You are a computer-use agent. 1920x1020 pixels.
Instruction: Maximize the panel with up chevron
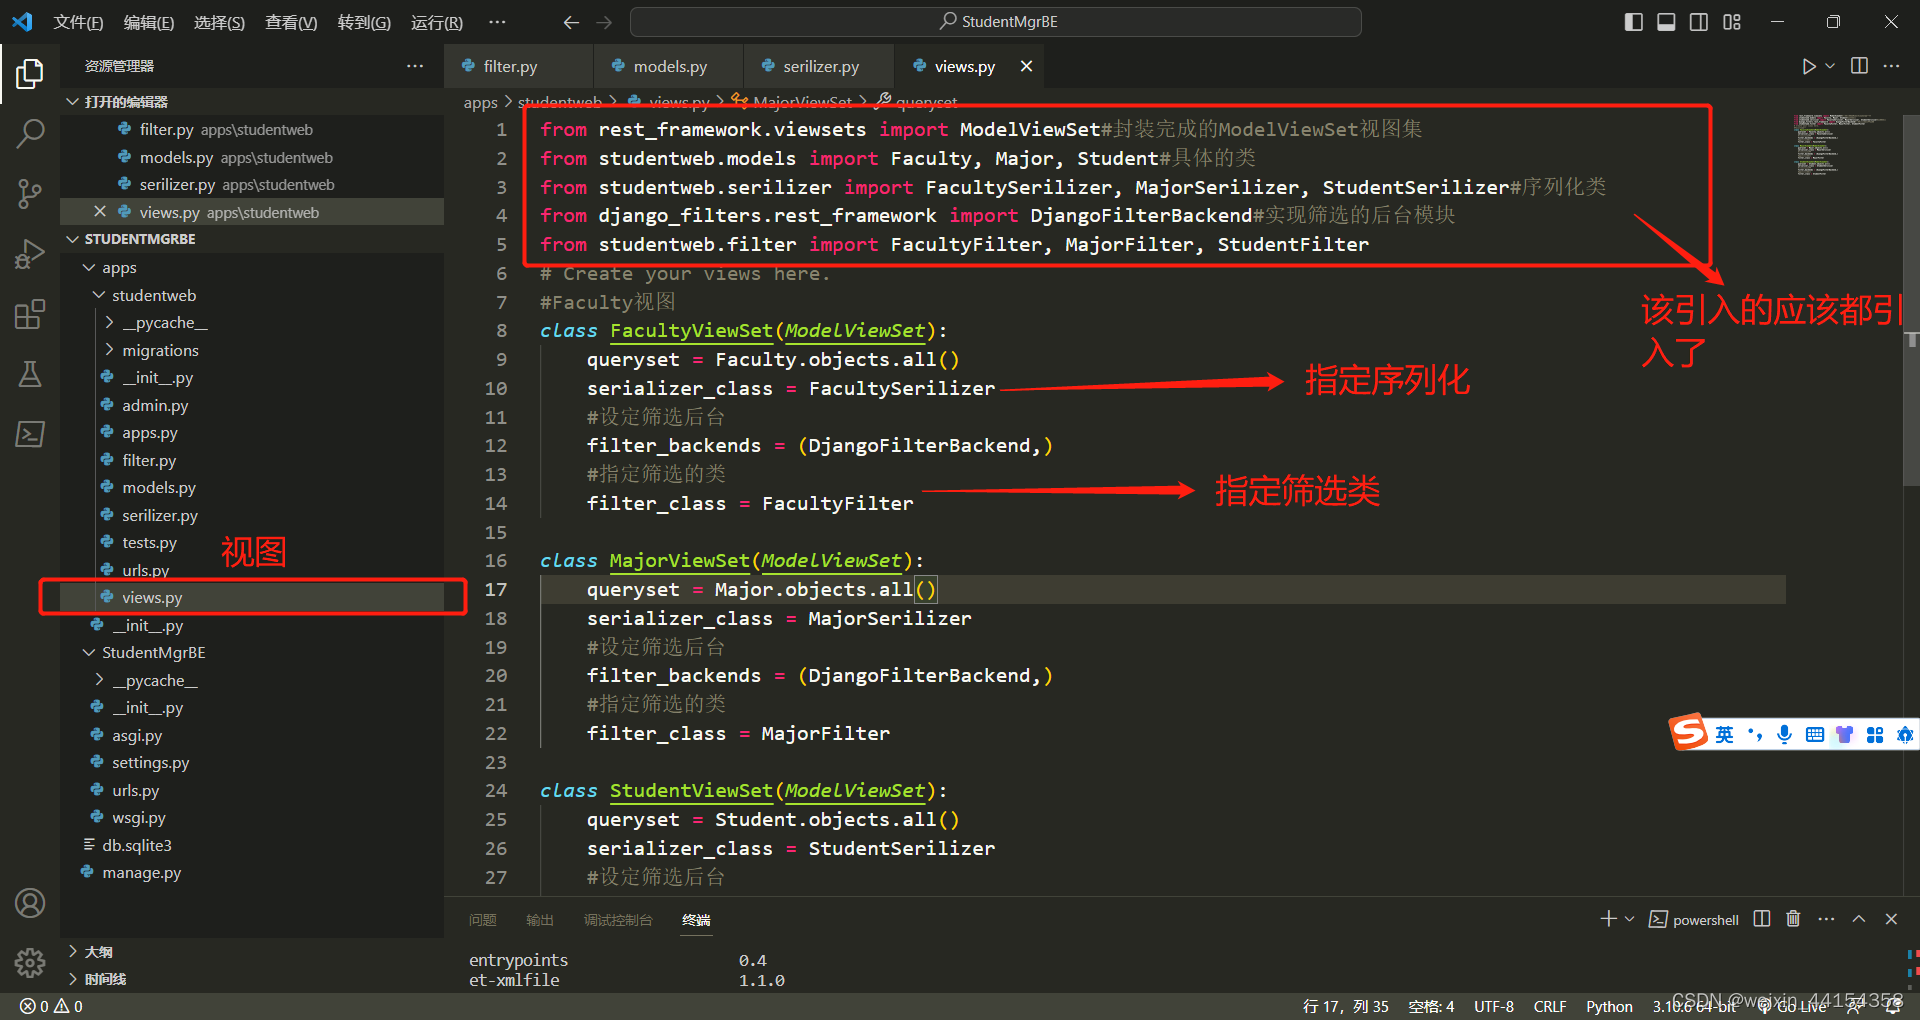point(1859,919)
